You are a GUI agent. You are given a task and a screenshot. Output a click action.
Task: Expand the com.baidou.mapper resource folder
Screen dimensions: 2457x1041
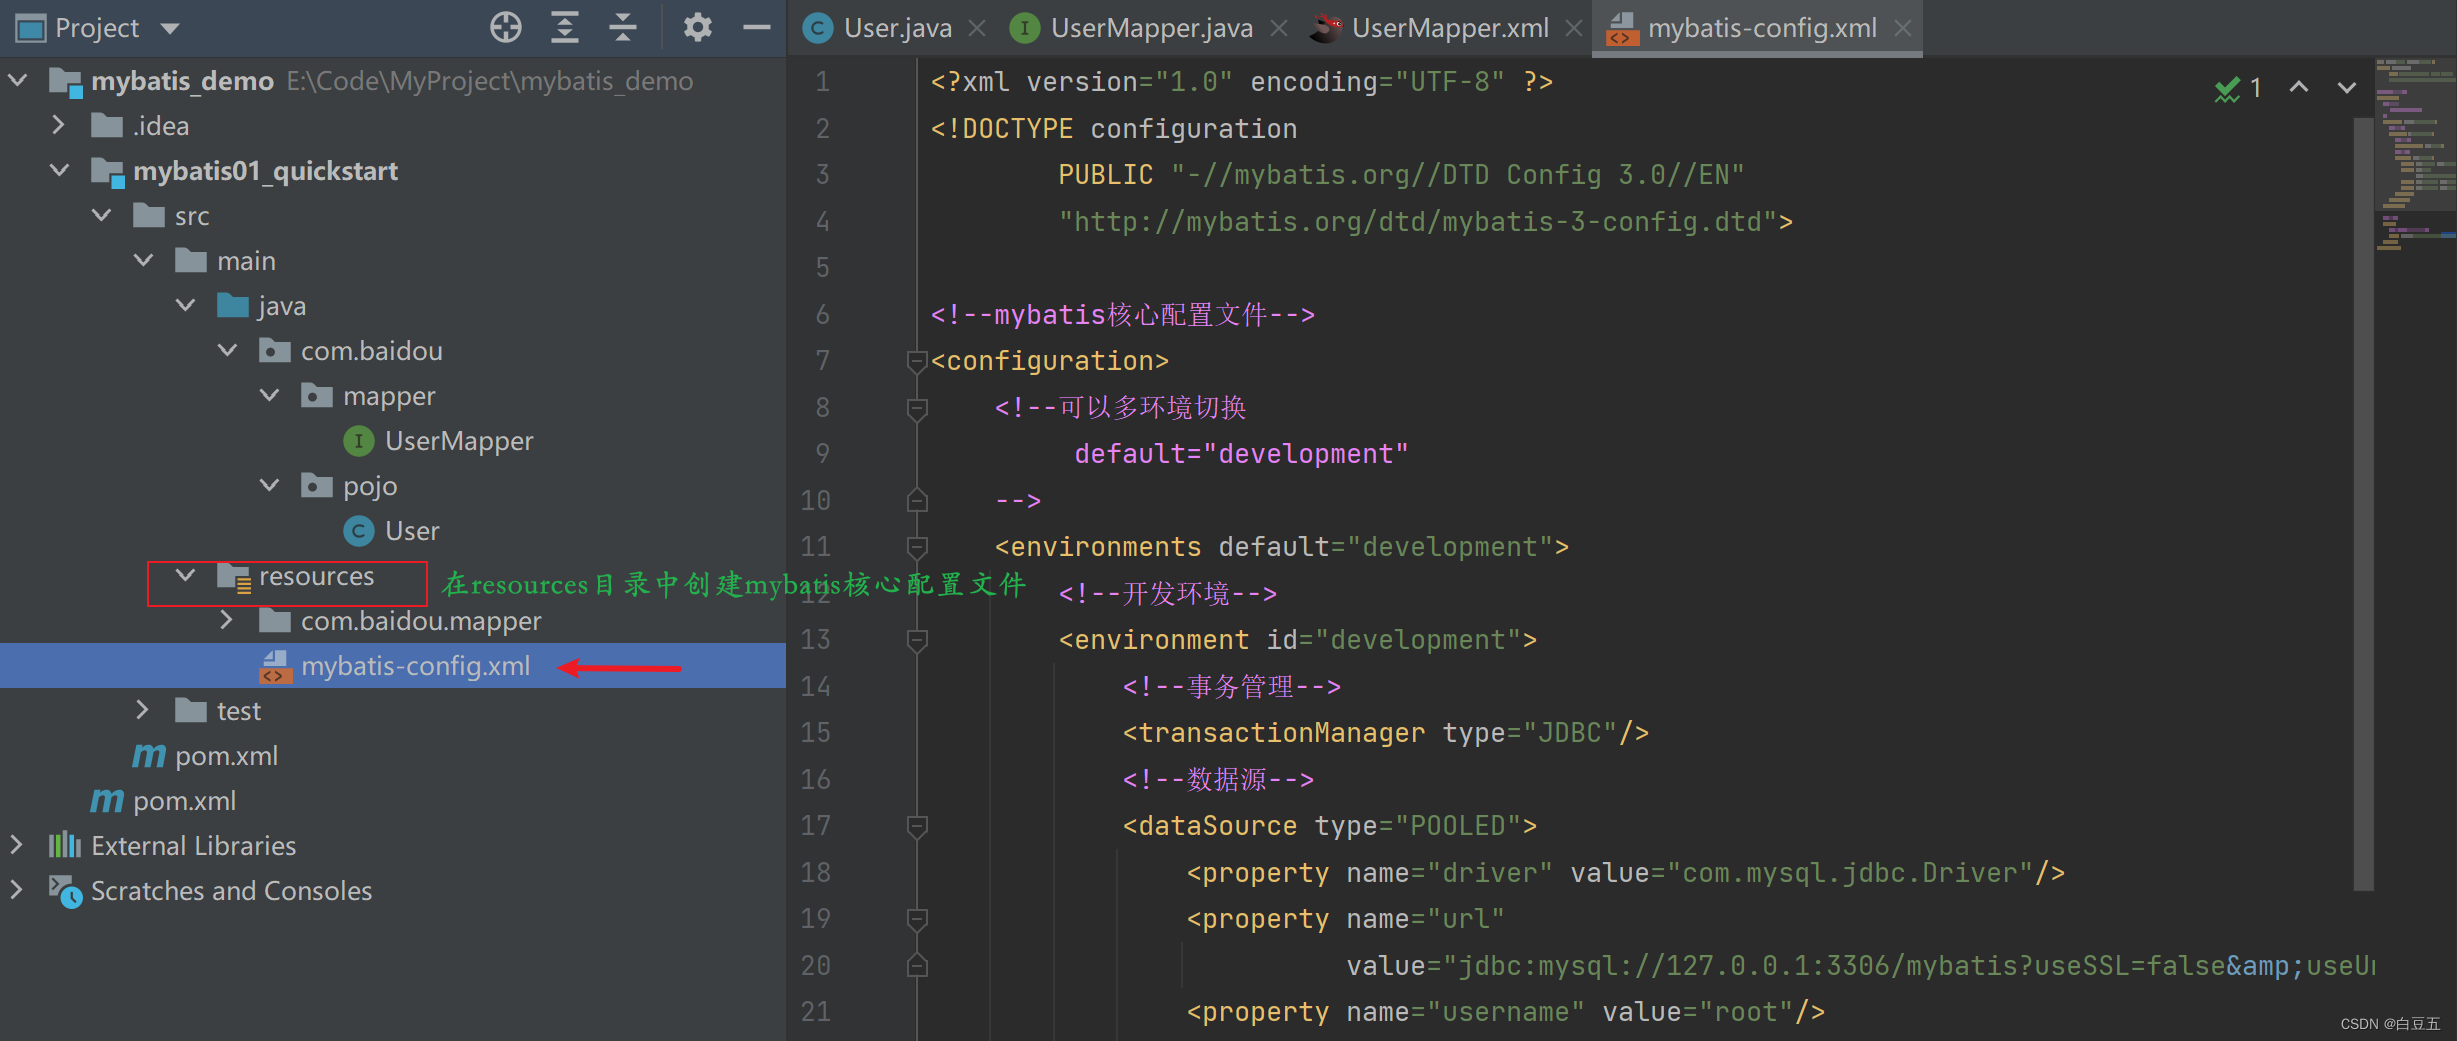coord(227,620)
